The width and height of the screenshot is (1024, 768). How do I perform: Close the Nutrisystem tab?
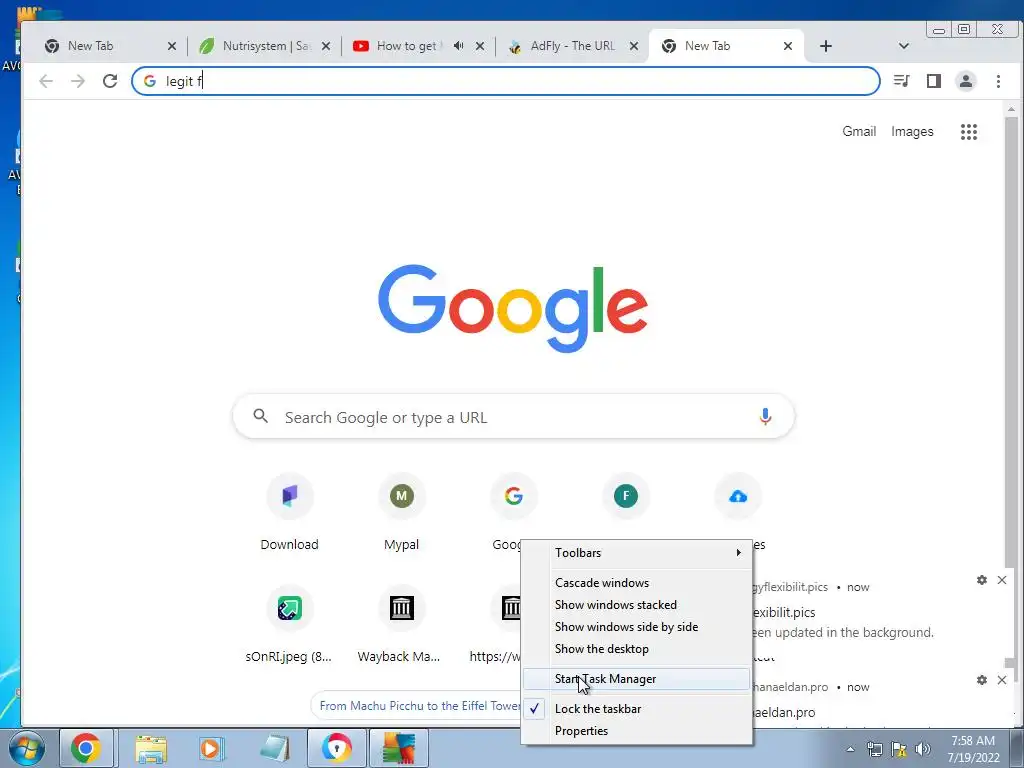[x=326, y=46]
